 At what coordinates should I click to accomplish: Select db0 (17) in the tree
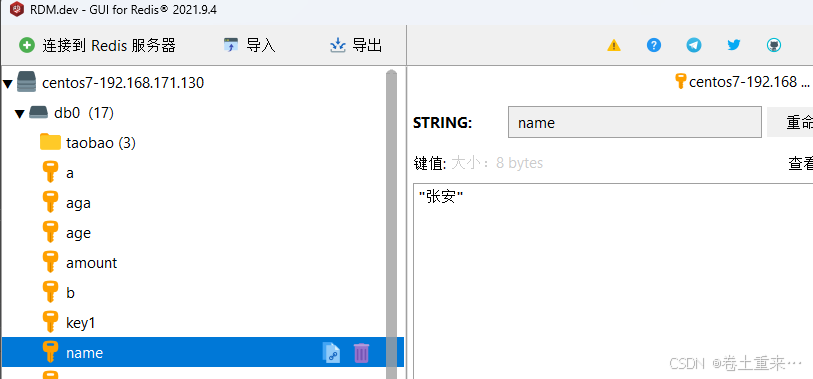click(83, 113)
